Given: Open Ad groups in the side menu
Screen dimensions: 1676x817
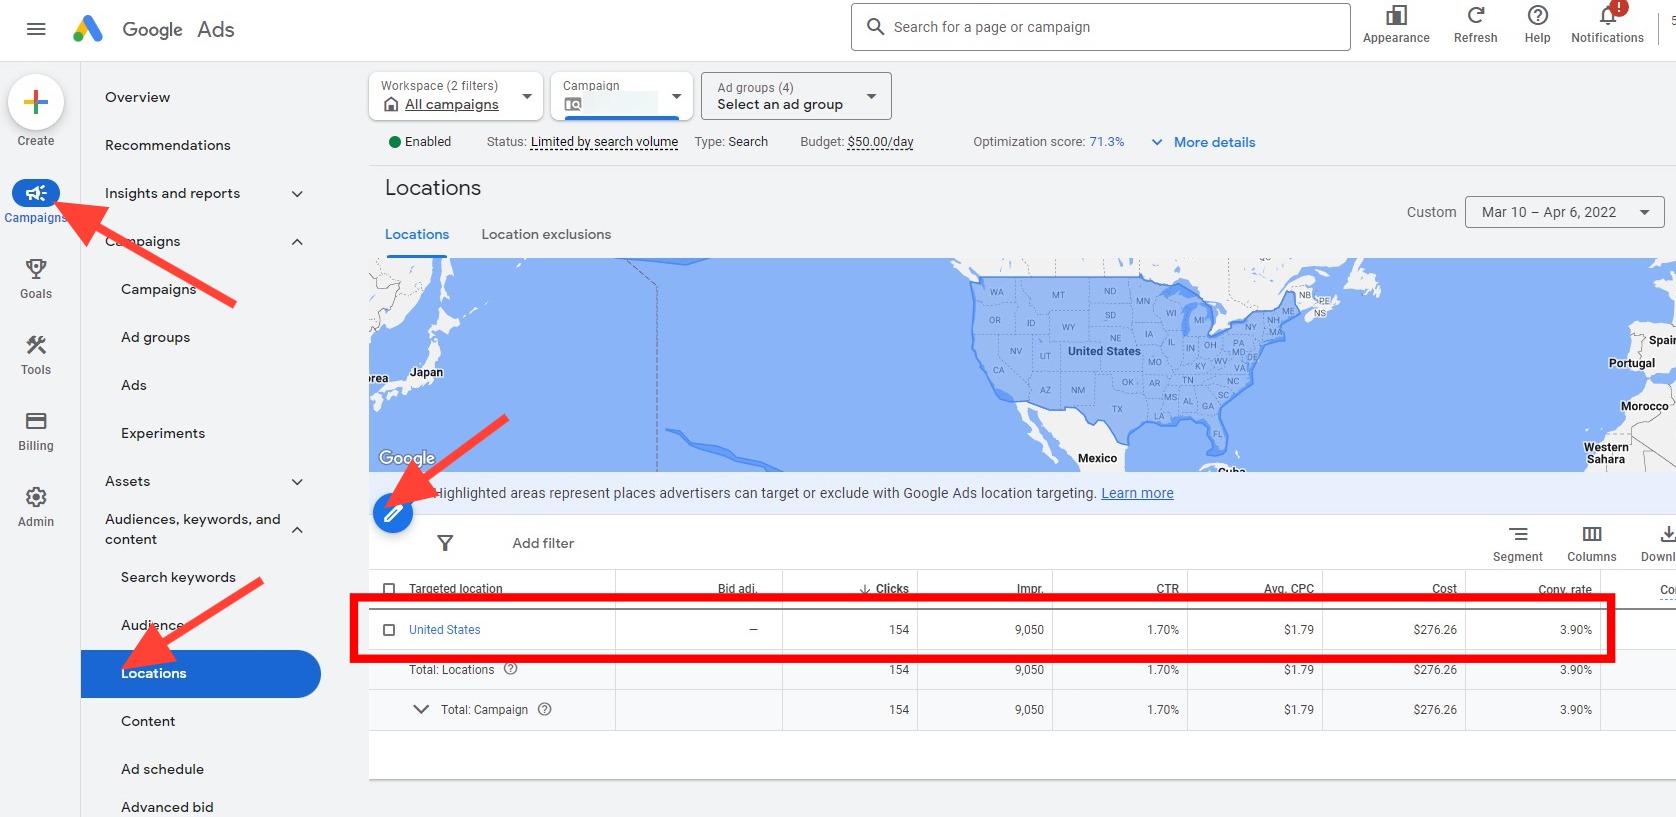Looking at the screenshot, I should point(156,337).
